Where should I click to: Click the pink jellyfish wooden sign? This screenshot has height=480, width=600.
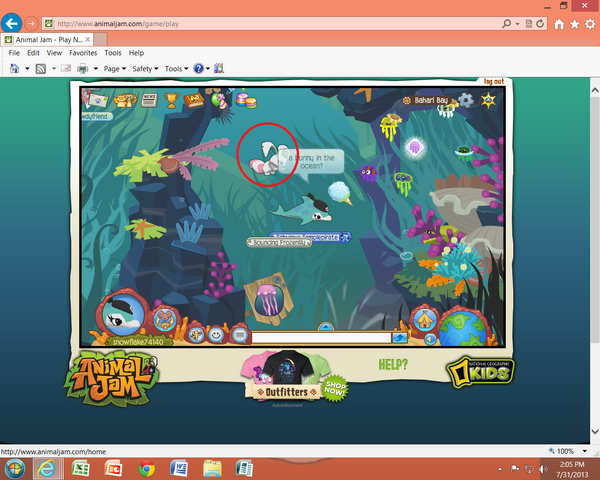pyautogui.click(x=269, y=299)
